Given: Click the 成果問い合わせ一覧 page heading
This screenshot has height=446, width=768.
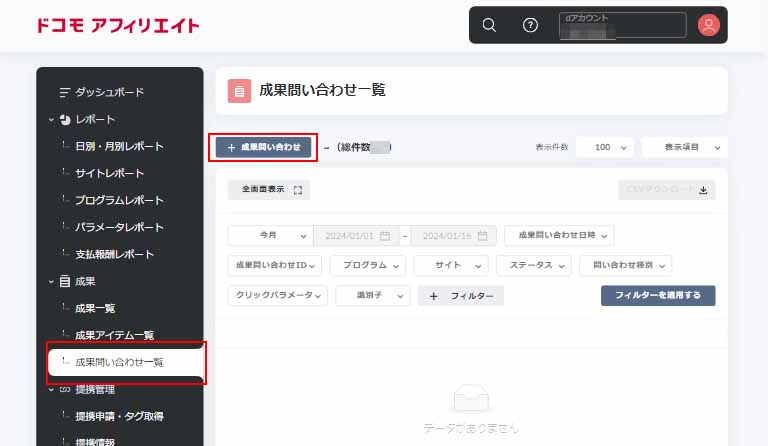Looking at the screenshot, I should tap(322, 90).
